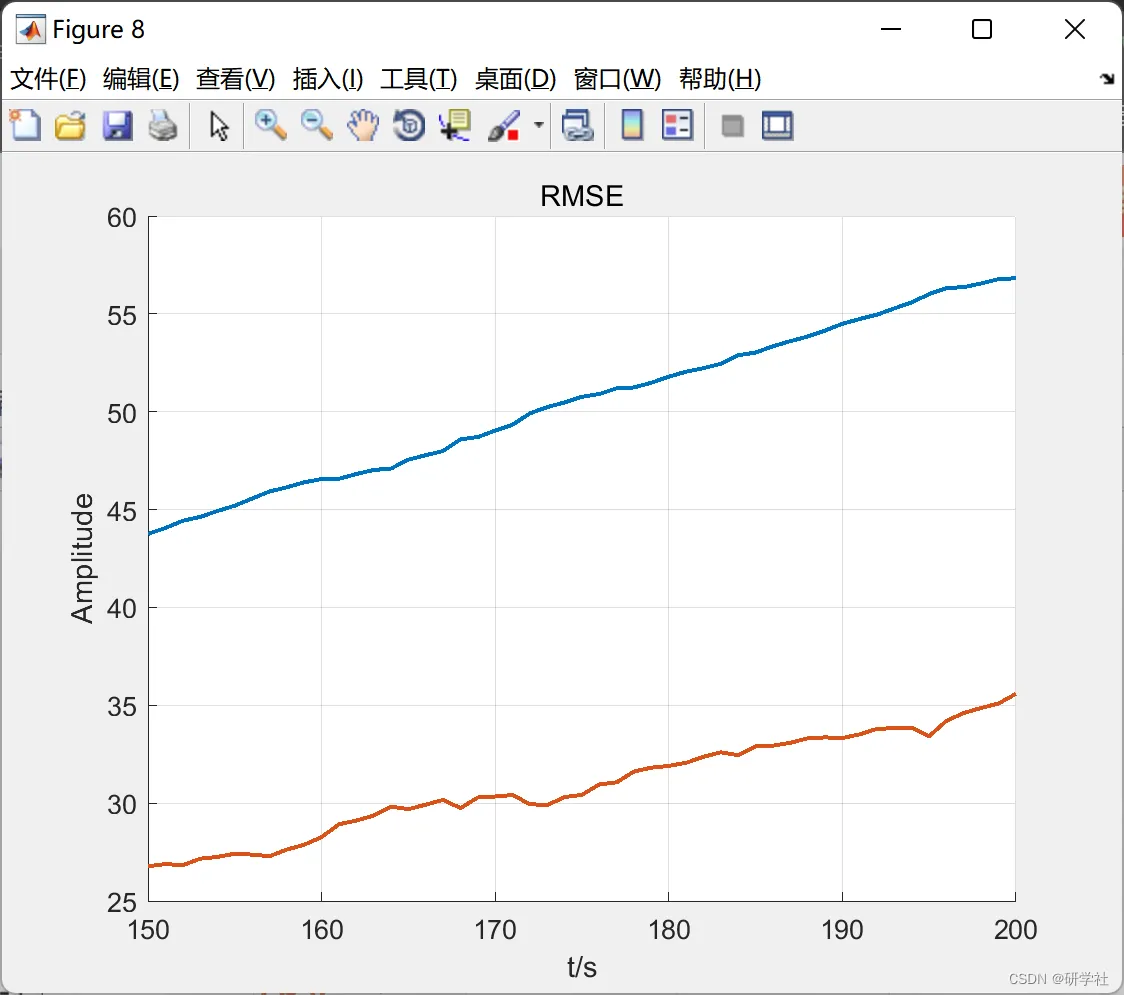Click the blue RMSE curve
This screenshot has height=995, width=1124.
pos(581,395)
